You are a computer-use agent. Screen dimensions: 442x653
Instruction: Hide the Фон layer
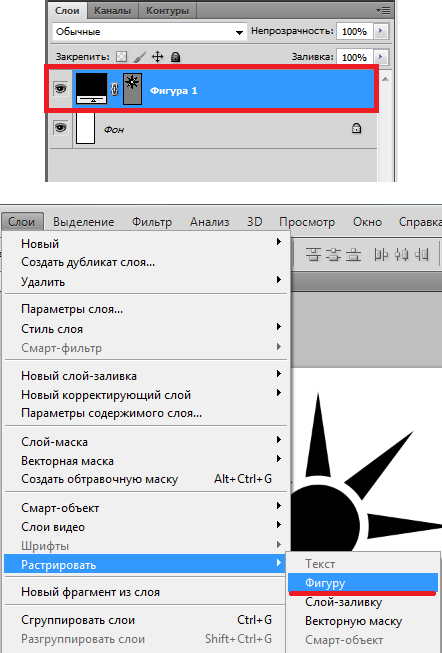[x=61, y=127]
